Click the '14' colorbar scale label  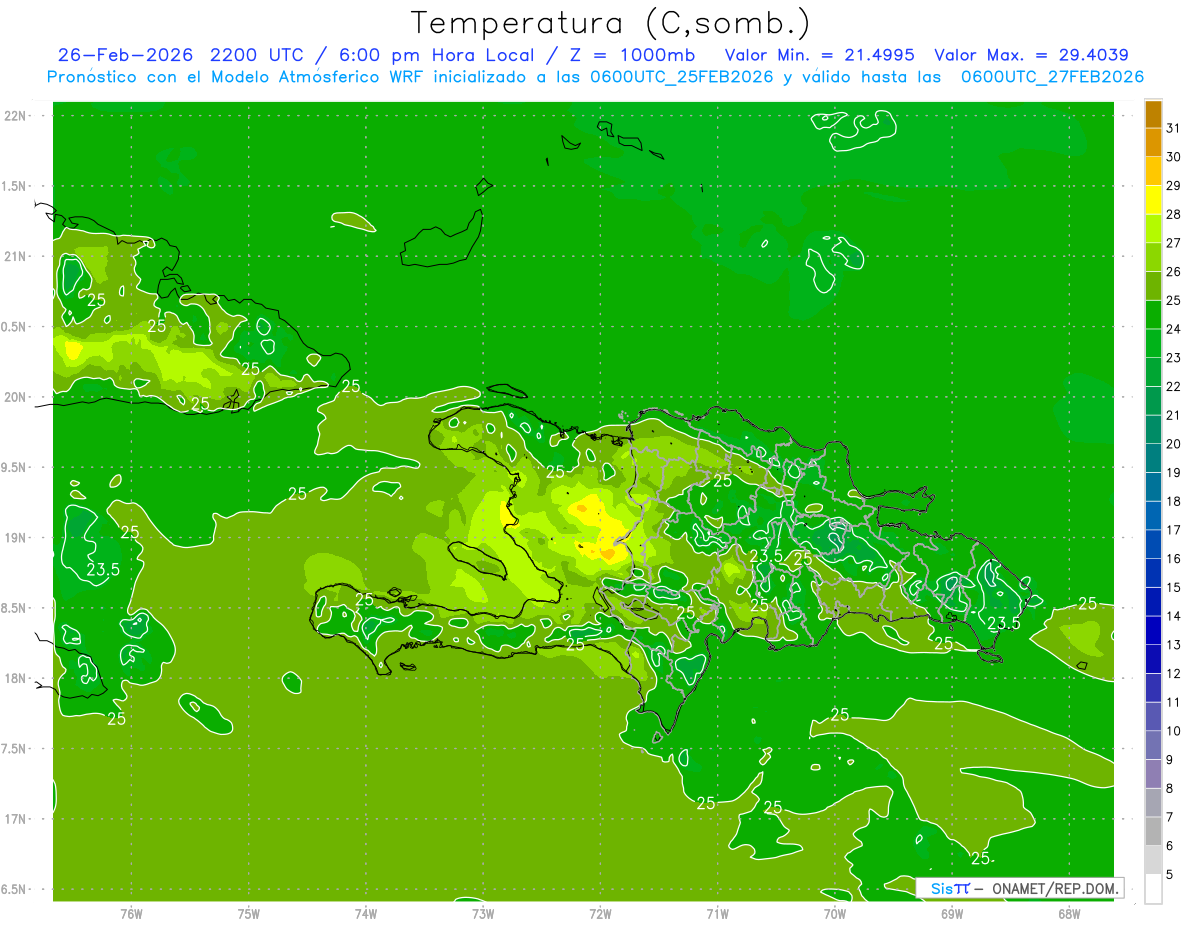point(1173,616)
